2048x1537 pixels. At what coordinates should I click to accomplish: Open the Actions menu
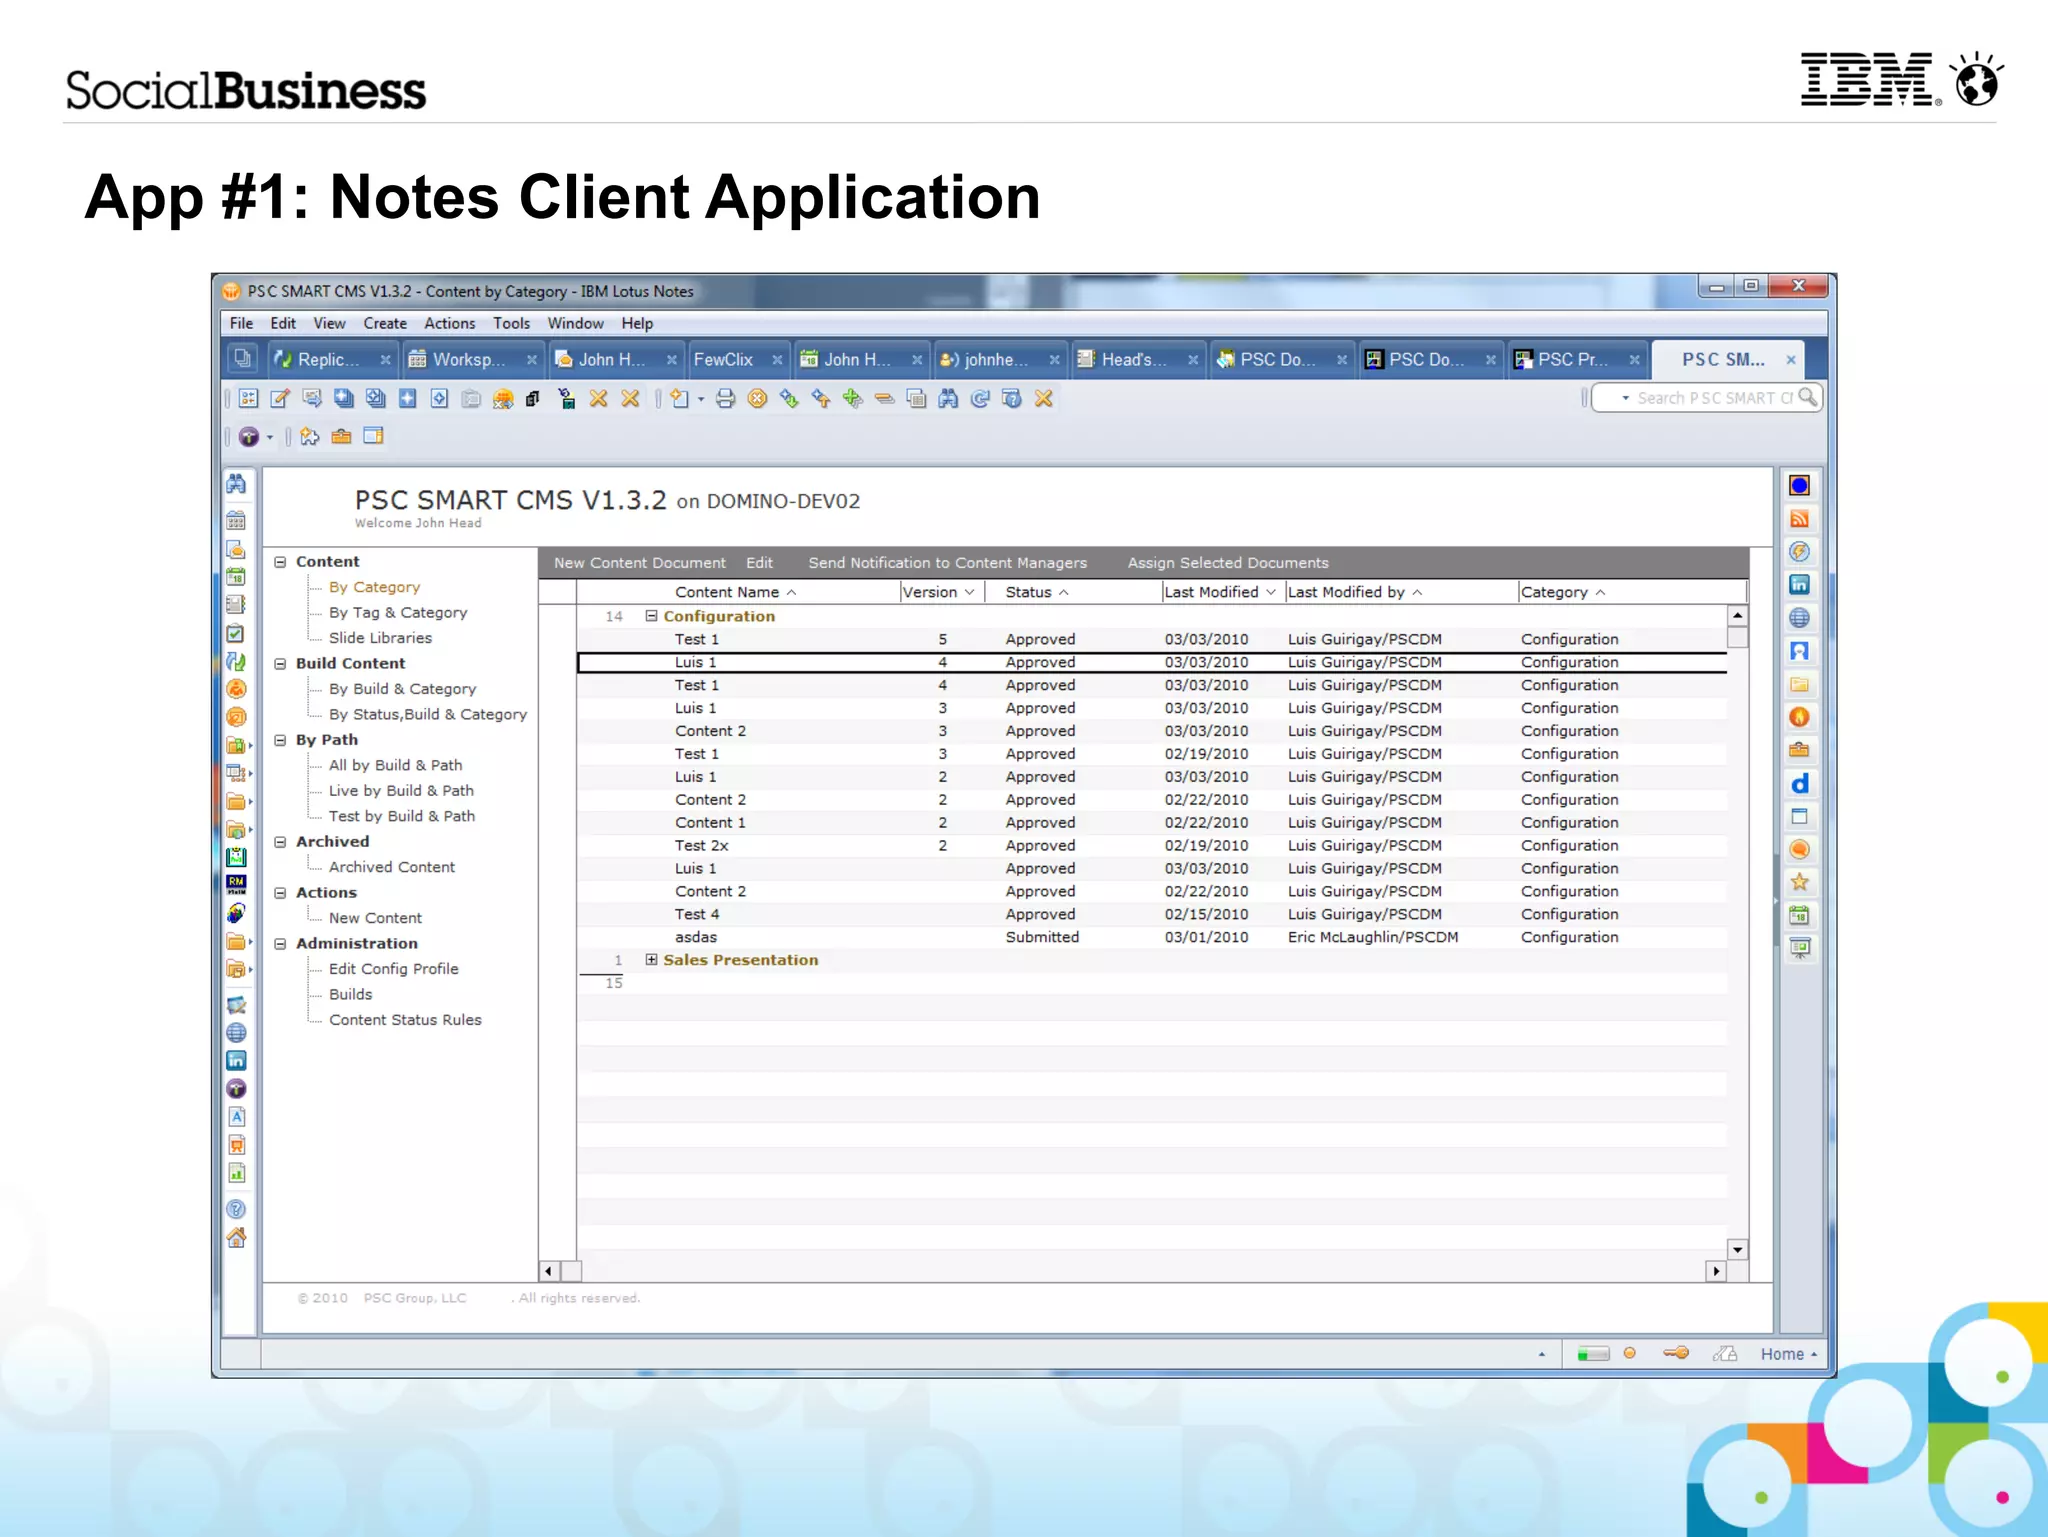click(x=449, y=323)
